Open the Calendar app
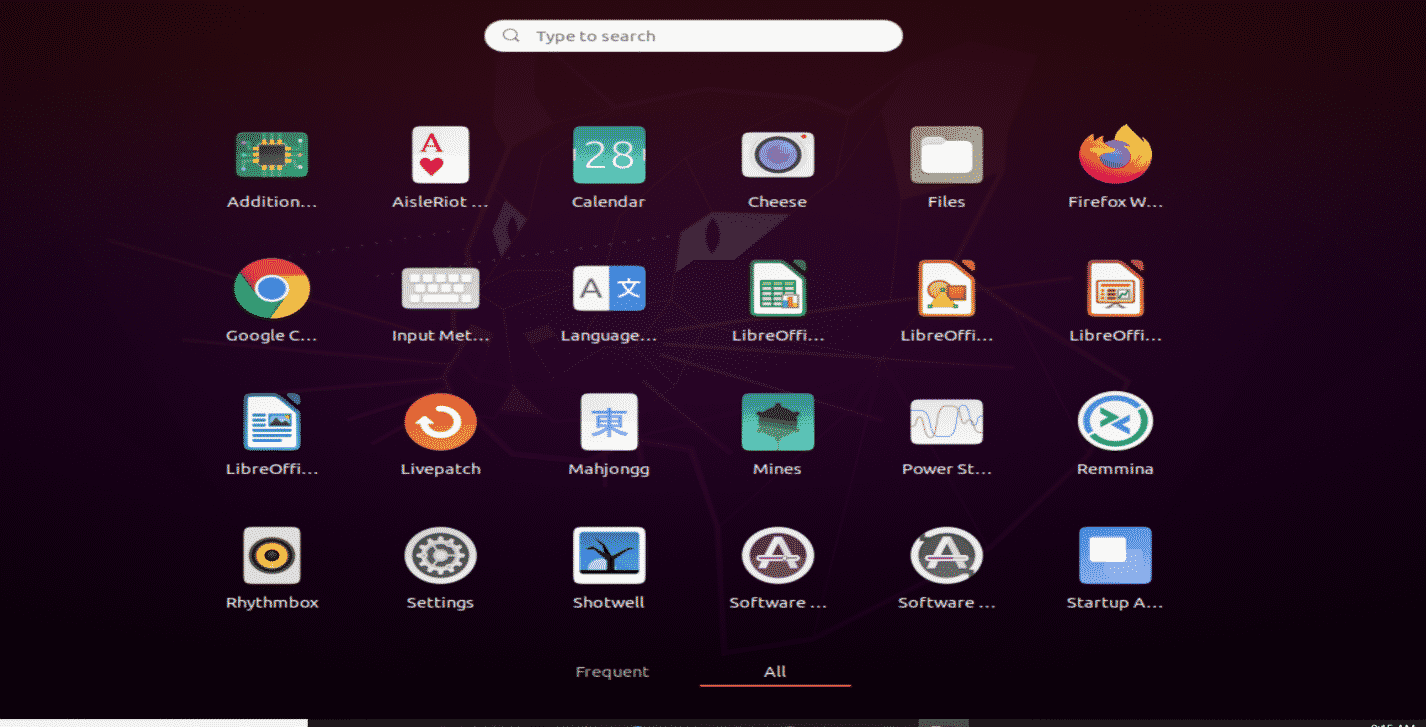 pyautogui.click(x=609, y=155)
